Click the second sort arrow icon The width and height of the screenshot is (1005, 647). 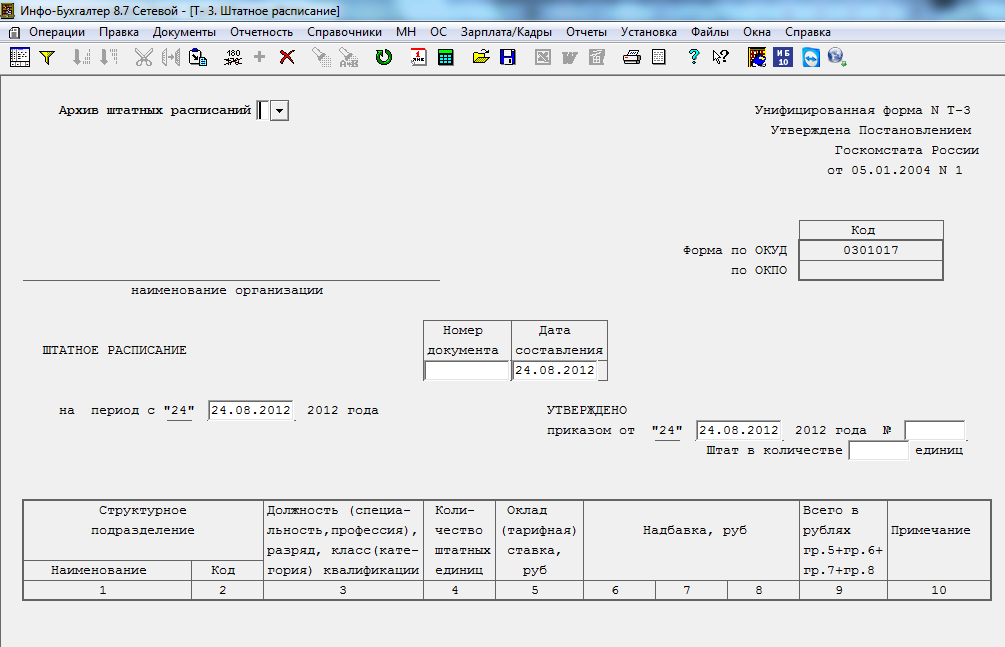click(108, 58)
